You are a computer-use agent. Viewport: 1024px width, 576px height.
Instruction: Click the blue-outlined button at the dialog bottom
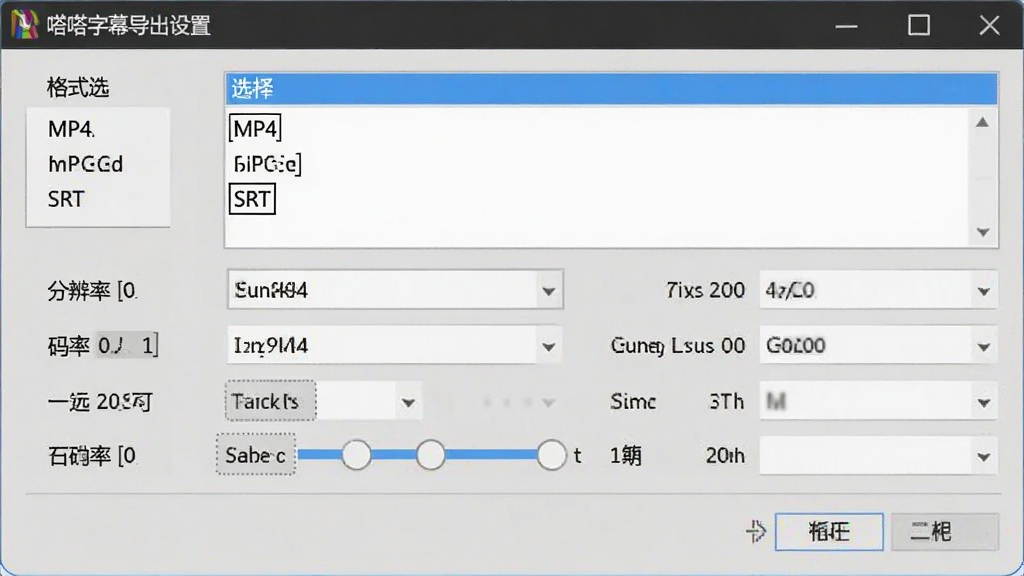(829, 532)
